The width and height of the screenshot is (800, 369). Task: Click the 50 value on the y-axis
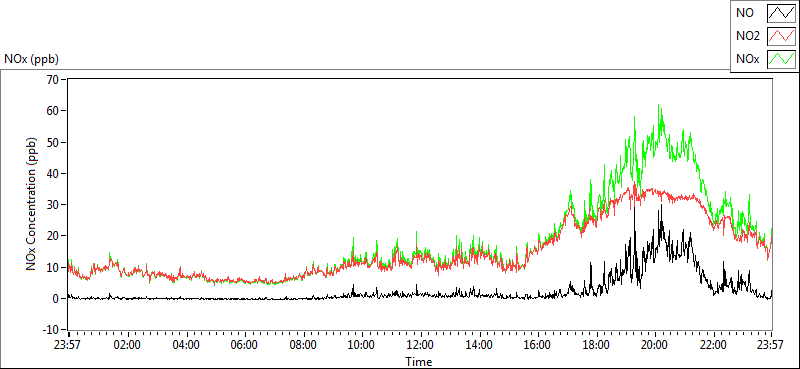click(x=52, y=142)
